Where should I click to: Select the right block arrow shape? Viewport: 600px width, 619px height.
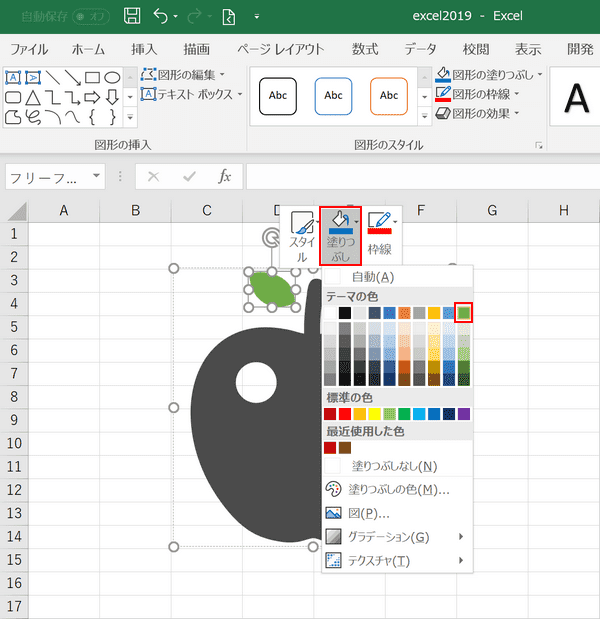tap(92, 98)
